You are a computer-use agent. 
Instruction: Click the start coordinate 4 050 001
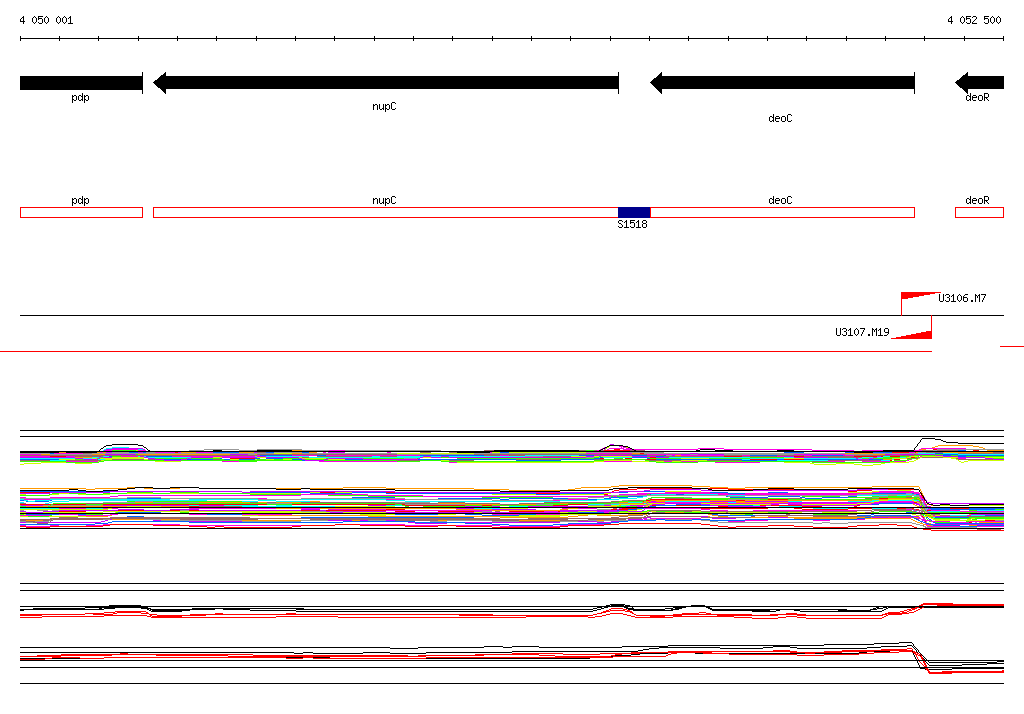click(x=46, y=20)
